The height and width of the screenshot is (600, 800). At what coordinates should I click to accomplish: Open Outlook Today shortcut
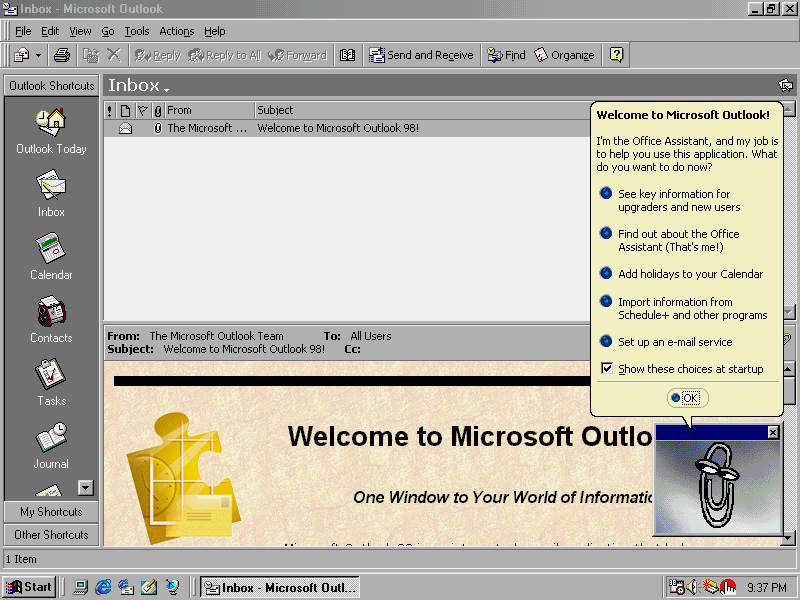tap(51, 124)
